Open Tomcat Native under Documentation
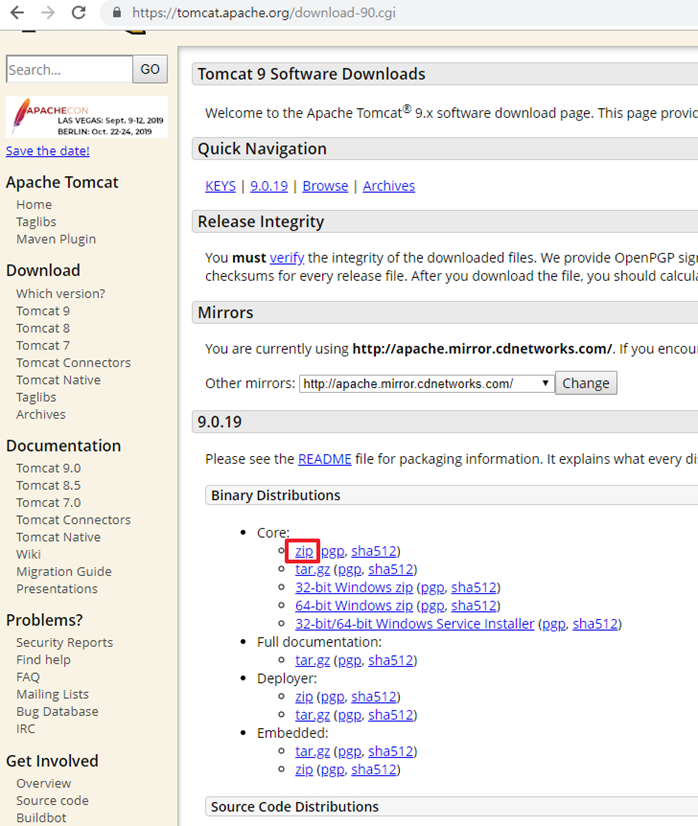The image size is (698, 826). click(58, 537)
